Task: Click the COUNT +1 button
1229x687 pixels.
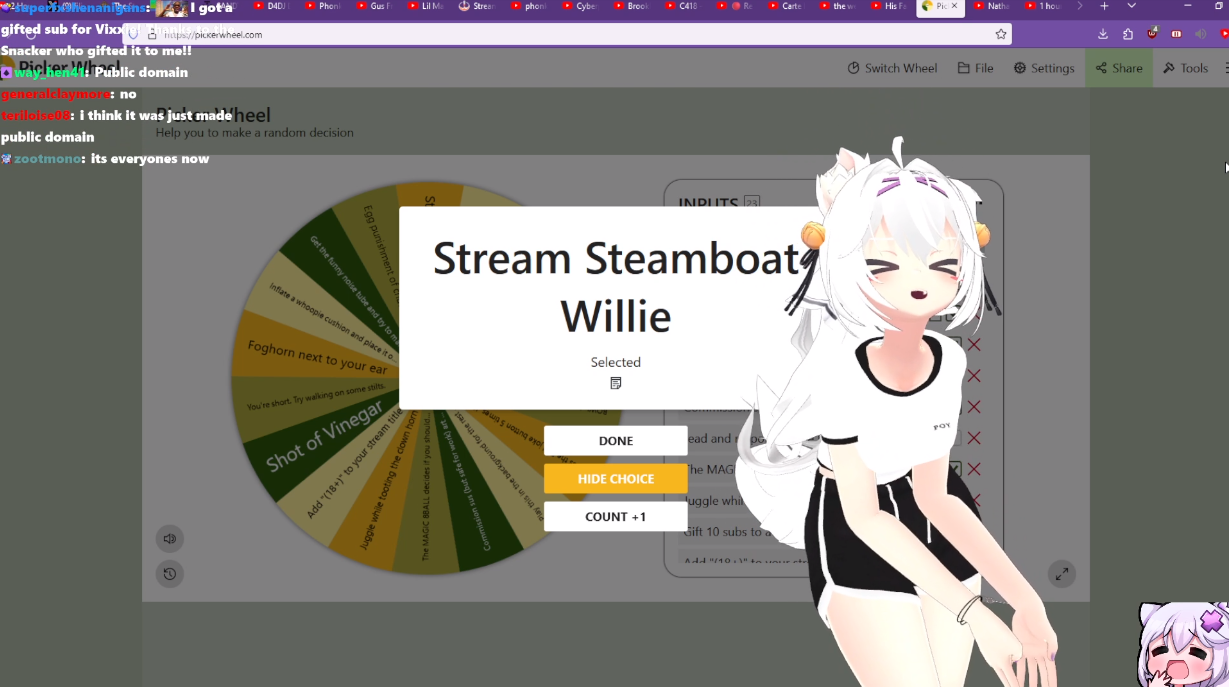Action: tap(615, 517)
